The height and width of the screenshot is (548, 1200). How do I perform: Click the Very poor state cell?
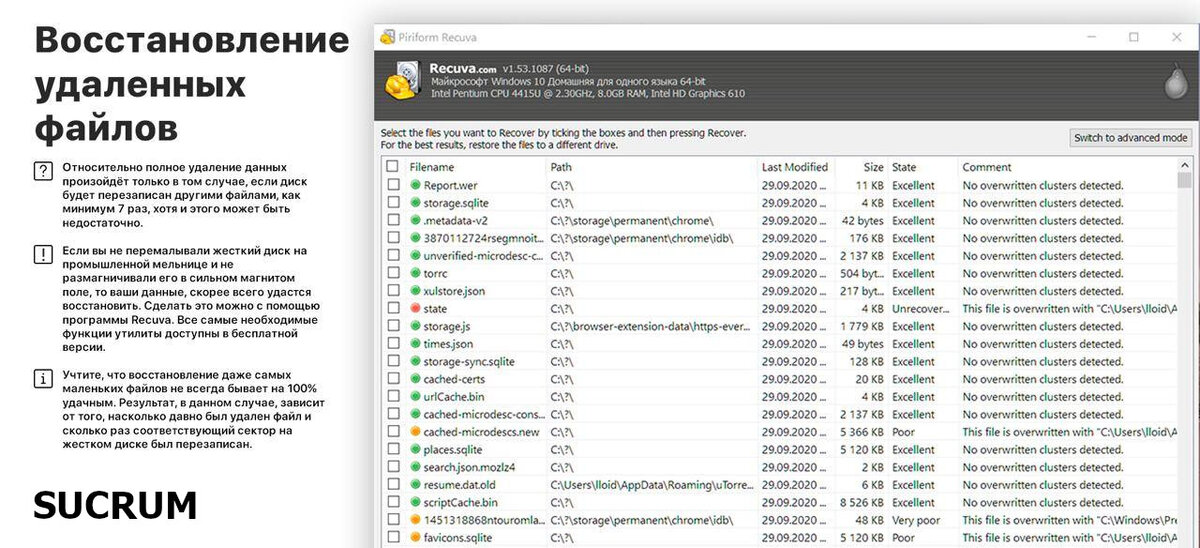click(x=916, y=520)
